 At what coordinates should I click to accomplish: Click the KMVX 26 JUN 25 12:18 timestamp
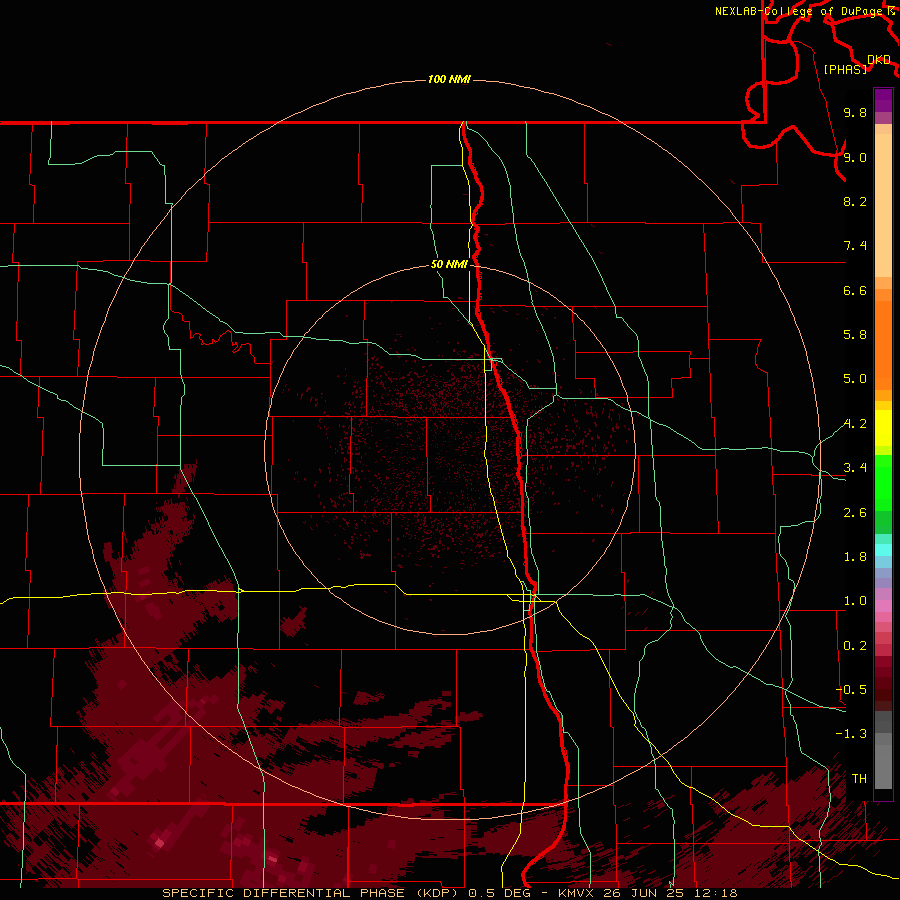coord(647,893)
